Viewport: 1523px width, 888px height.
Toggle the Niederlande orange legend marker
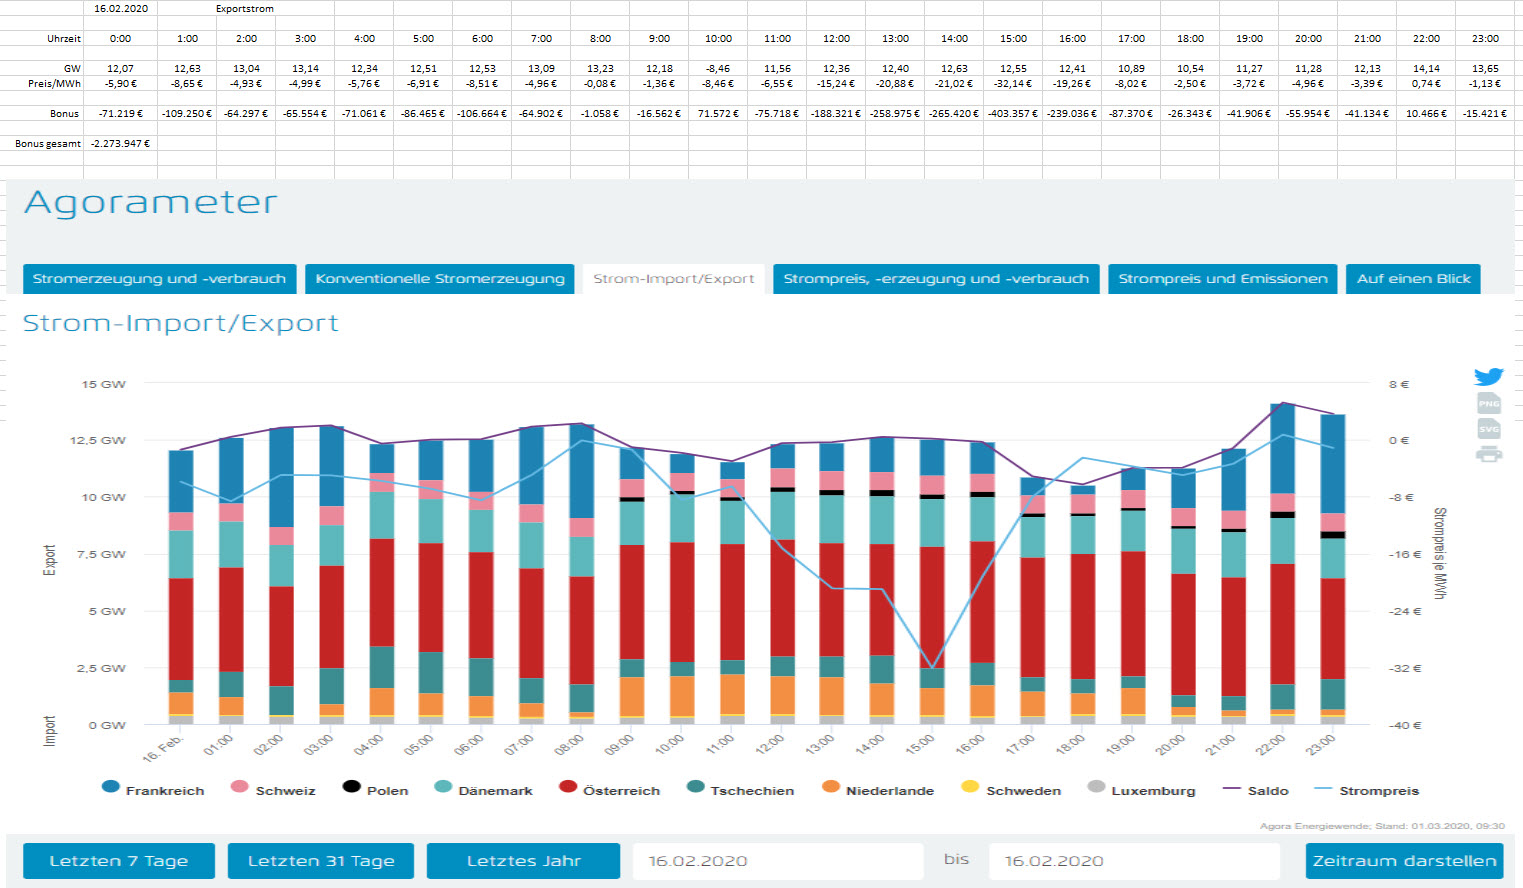tap(830, 787)
